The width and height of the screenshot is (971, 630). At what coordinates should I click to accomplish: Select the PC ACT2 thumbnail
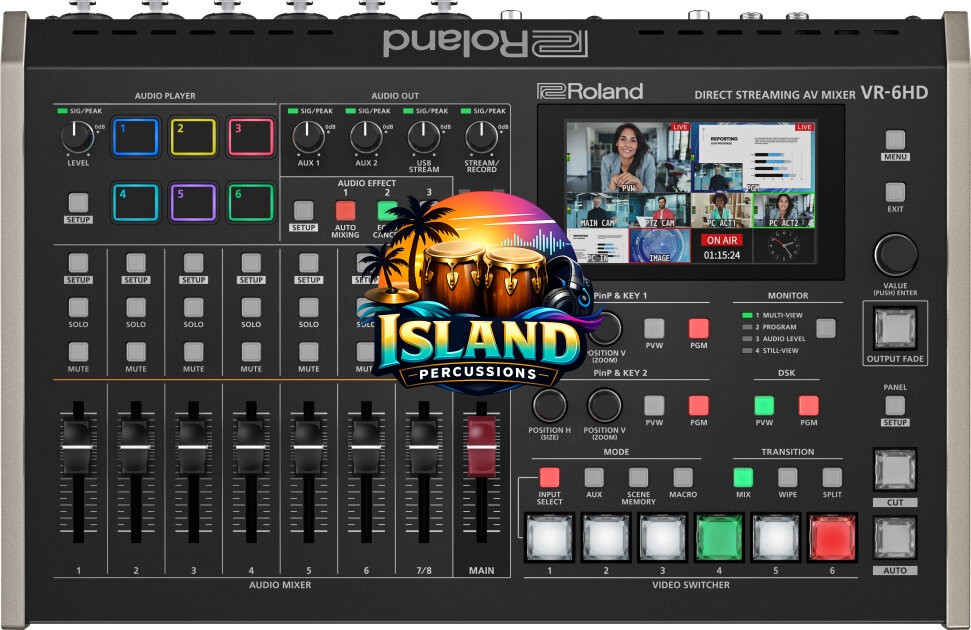[x=783, y=211]
